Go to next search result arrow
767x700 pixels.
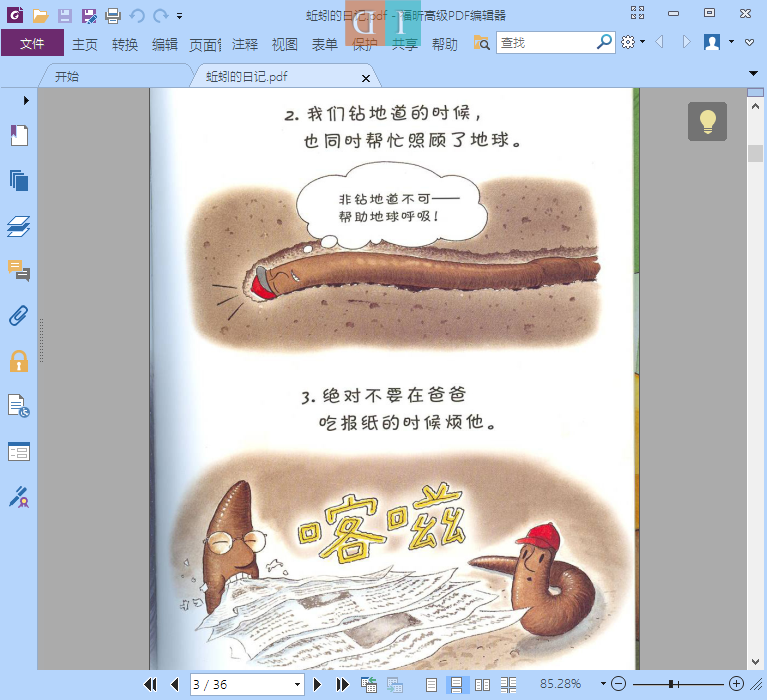686,42
